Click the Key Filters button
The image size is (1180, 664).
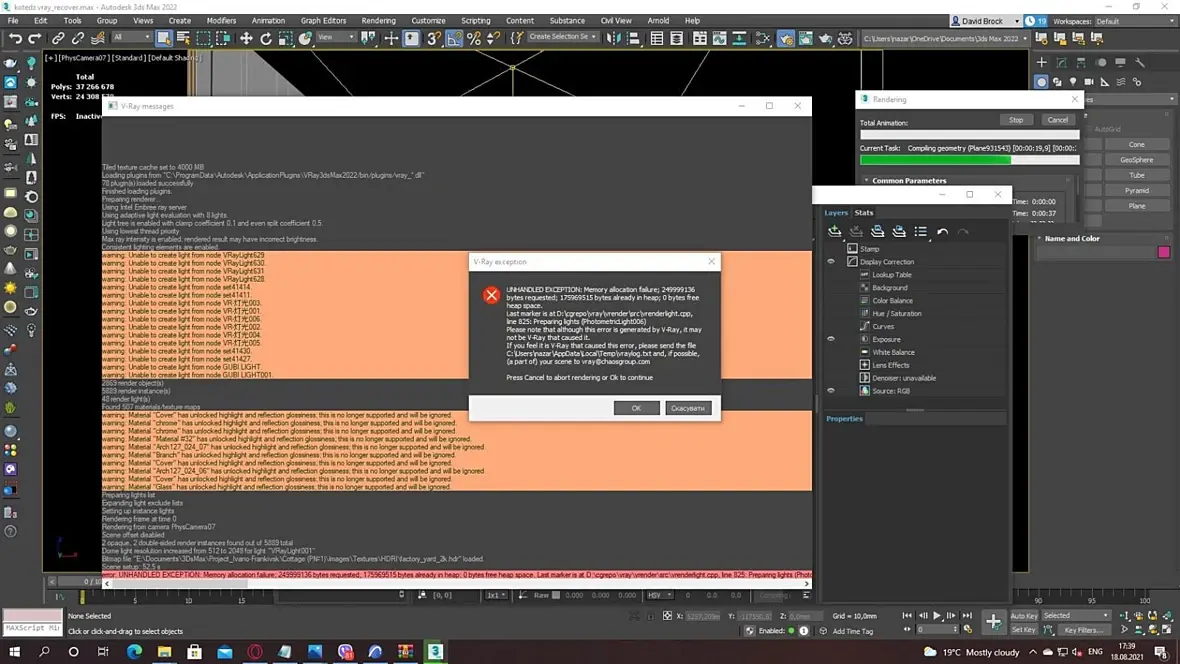pos(1083,630)
